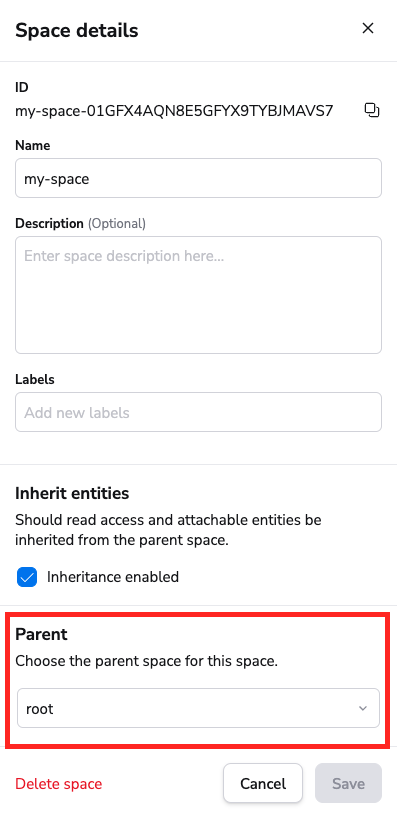Expand the Parent dropdown chevron arrow
This screenshot has height=813, width=397.
[363, 708]
